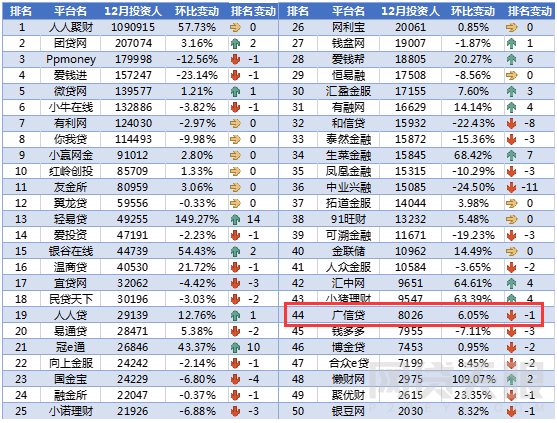Click the green up arrow in the 银谷在线 row
The width and height of the screenshot is (557, 423).
235,251
